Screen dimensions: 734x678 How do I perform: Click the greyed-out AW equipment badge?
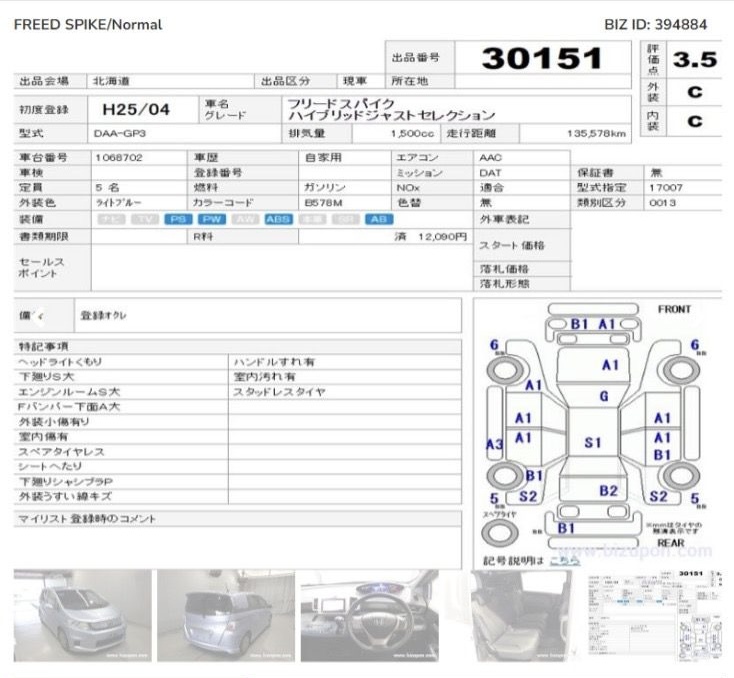pos(244,219)
